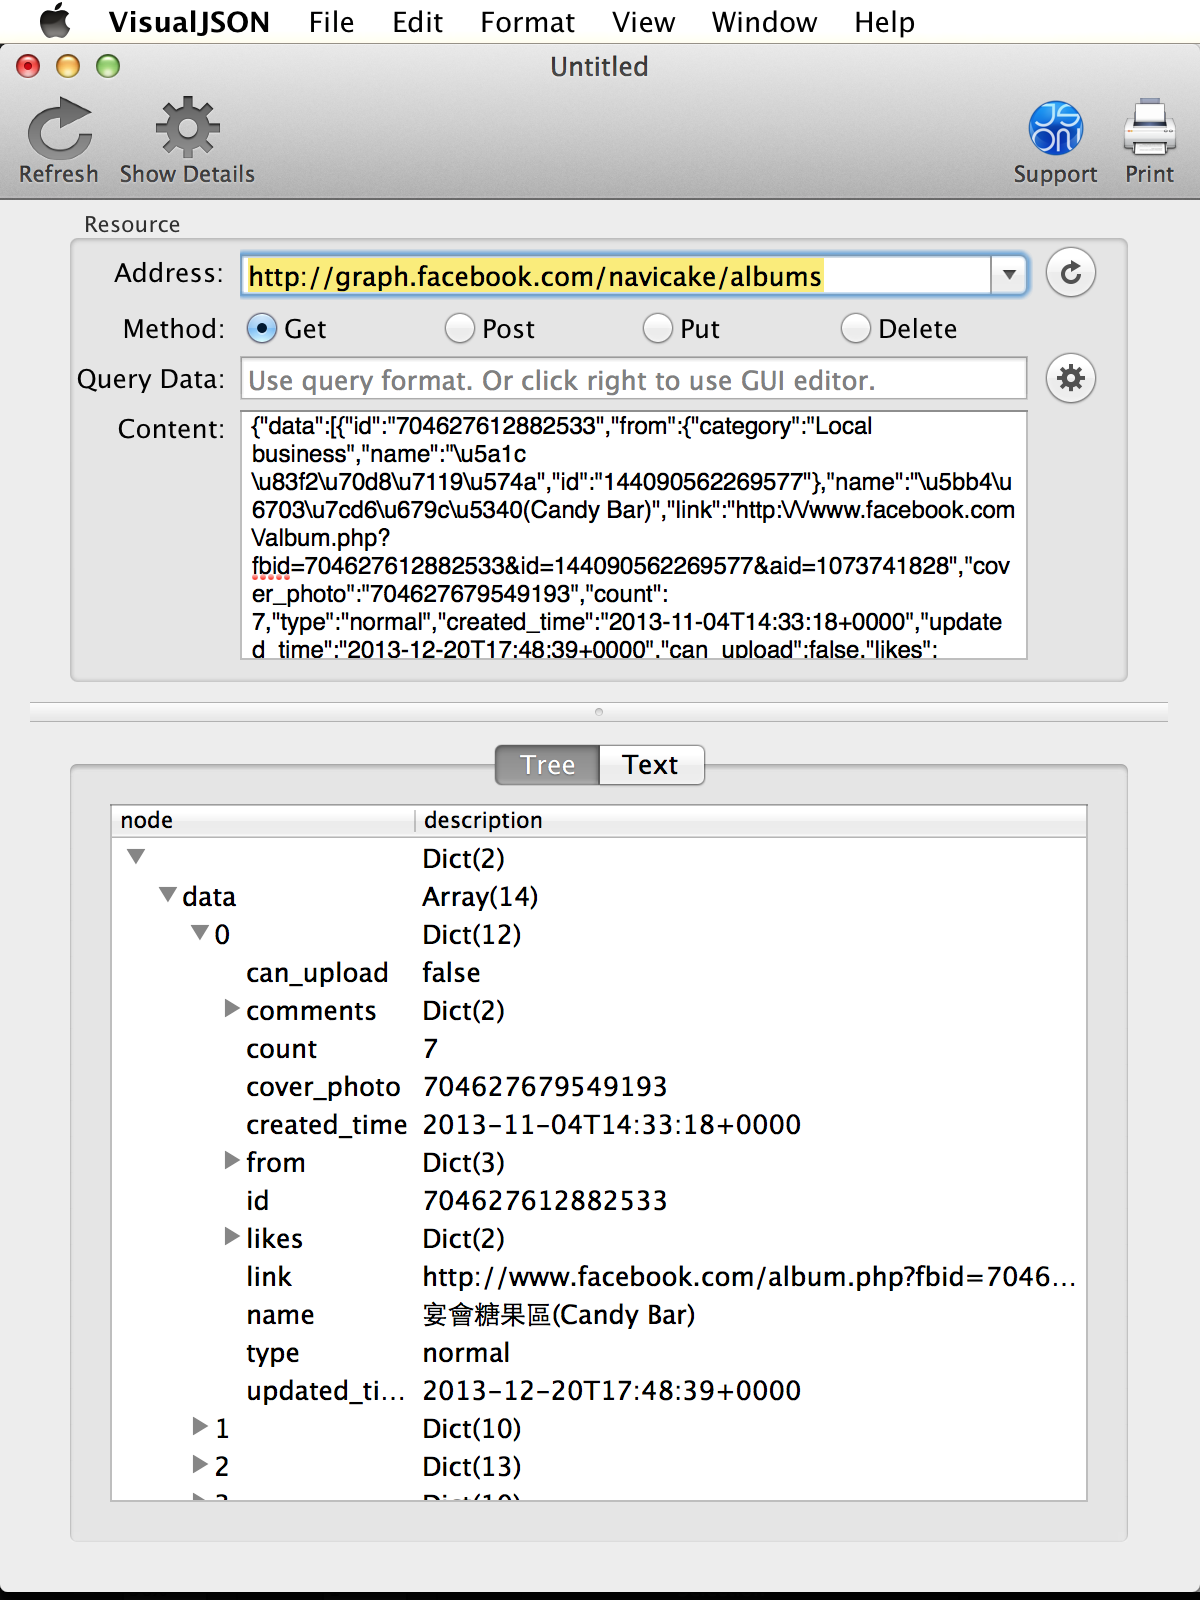Select the created_time row

599,1124
